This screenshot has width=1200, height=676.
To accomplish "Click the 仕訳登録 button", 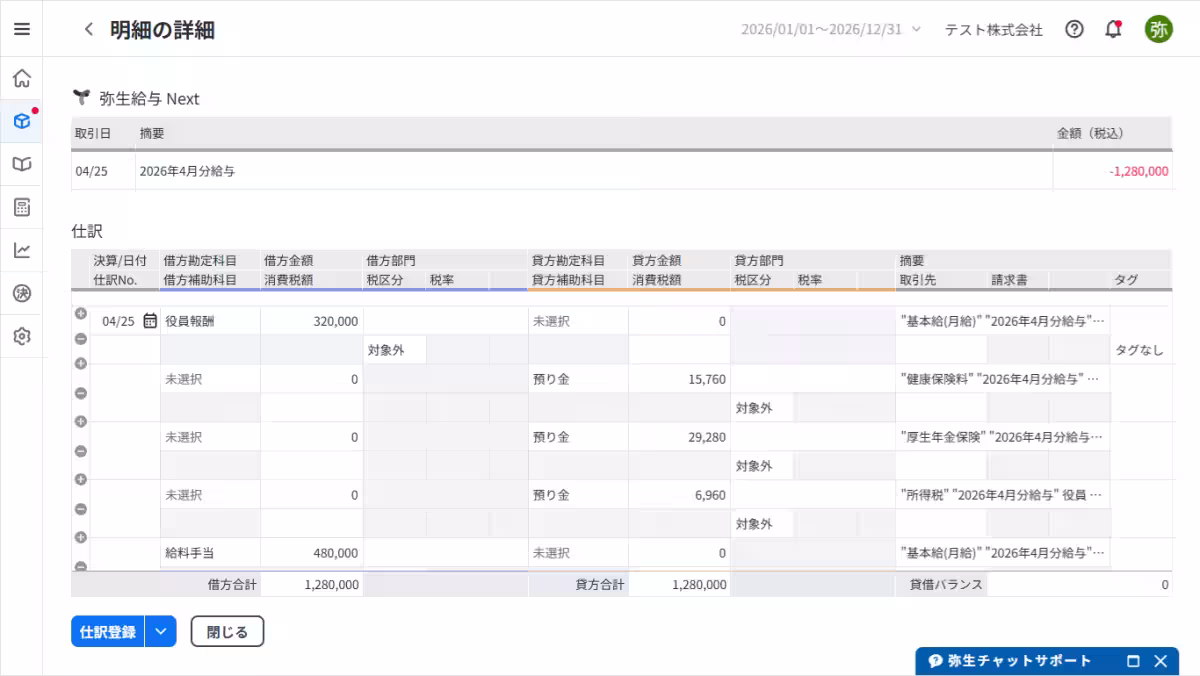I will 108,632.
